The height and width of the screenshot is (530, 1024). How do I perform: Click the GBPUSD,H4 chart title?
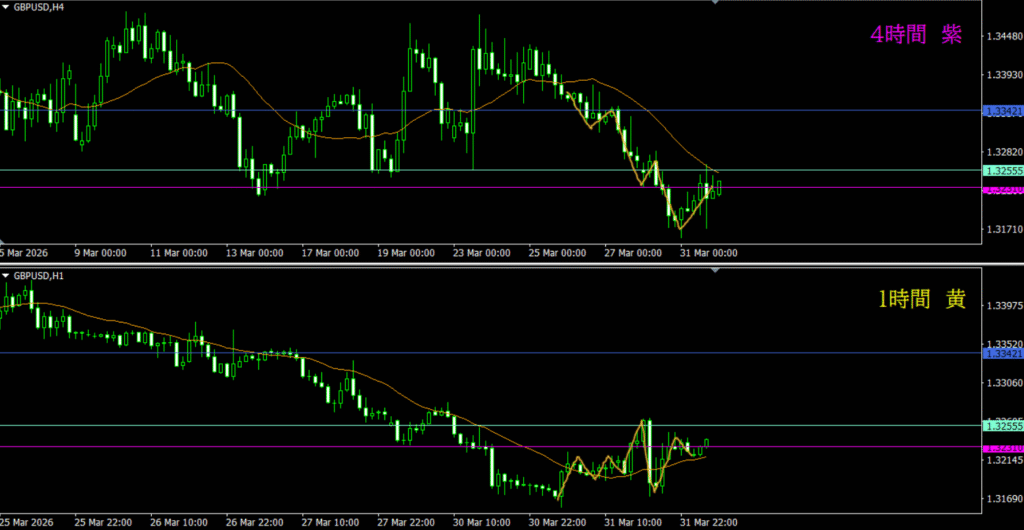tap(39, 7)
